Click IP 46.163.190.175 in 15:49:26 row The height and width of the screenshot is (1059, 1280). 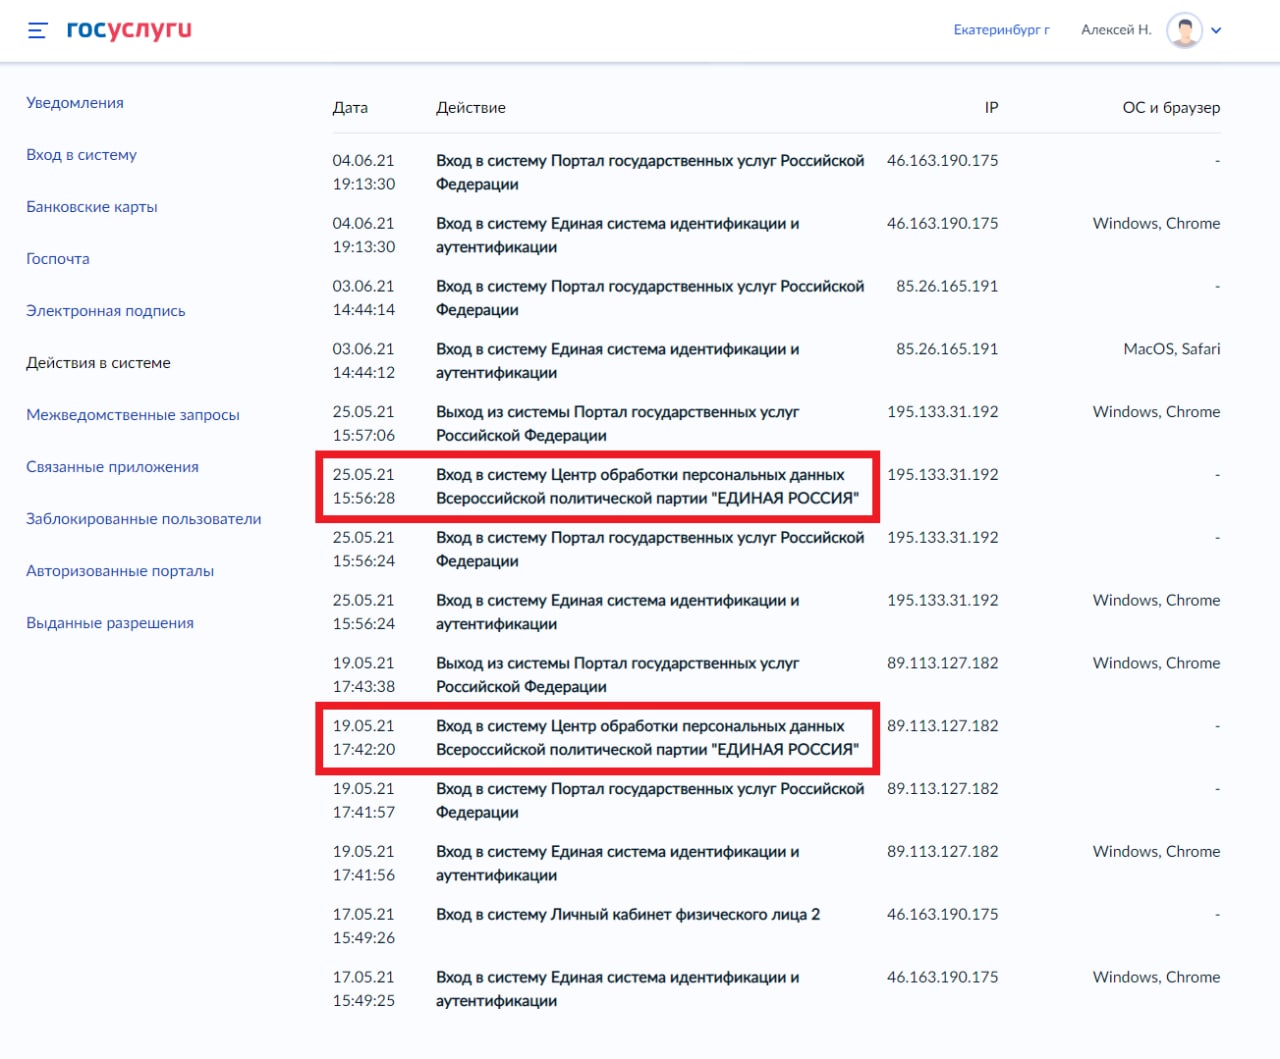pos(943,915)
